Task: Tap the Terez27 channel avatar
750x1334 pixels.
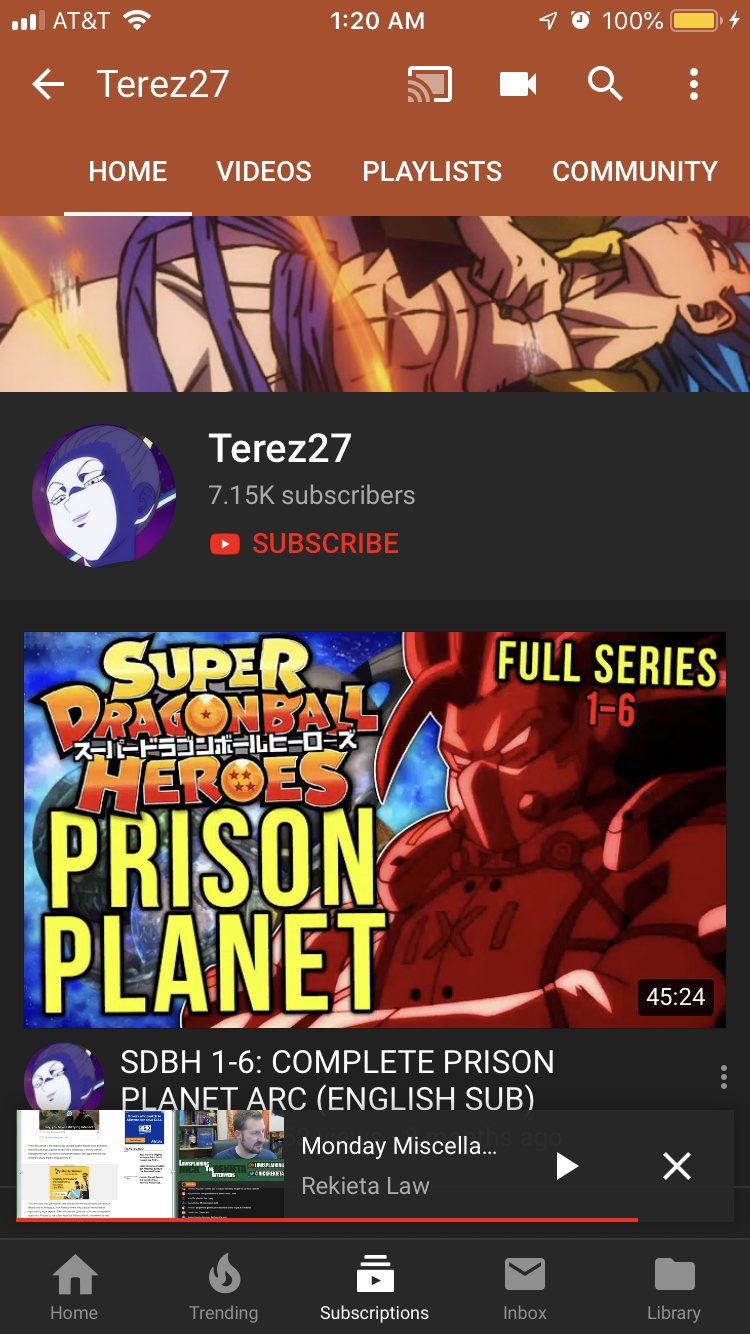Action: point(104,495)
